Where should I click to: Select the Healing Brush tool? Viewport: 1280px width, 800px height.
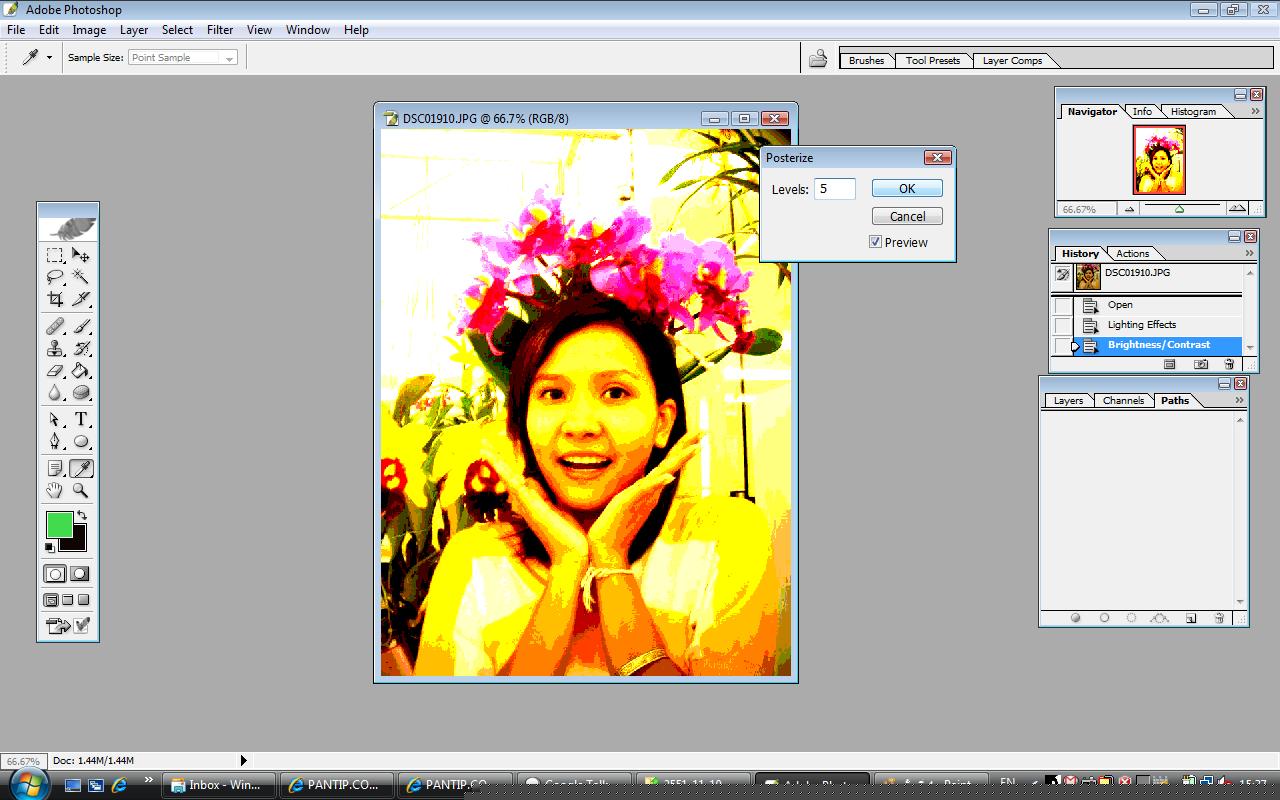pyautogui.click(x=55, y=327)
